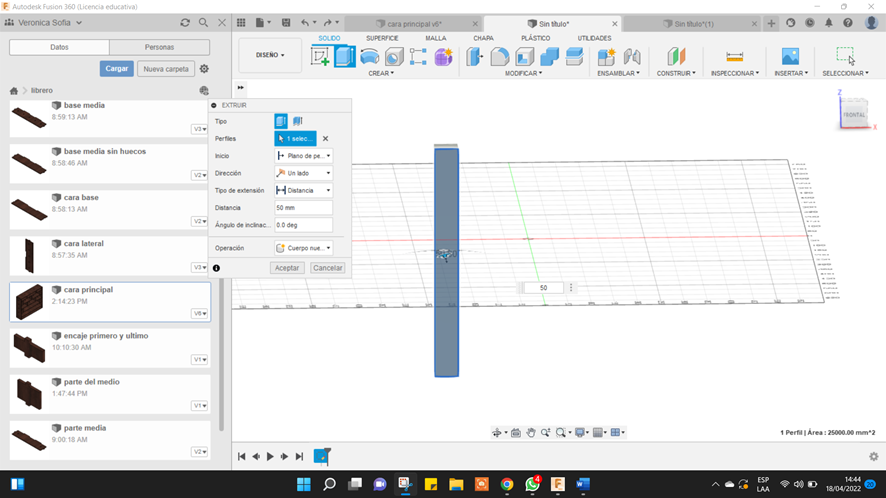
Task: Select the Extrude tool in toolbar
Action: pos(345,57)
